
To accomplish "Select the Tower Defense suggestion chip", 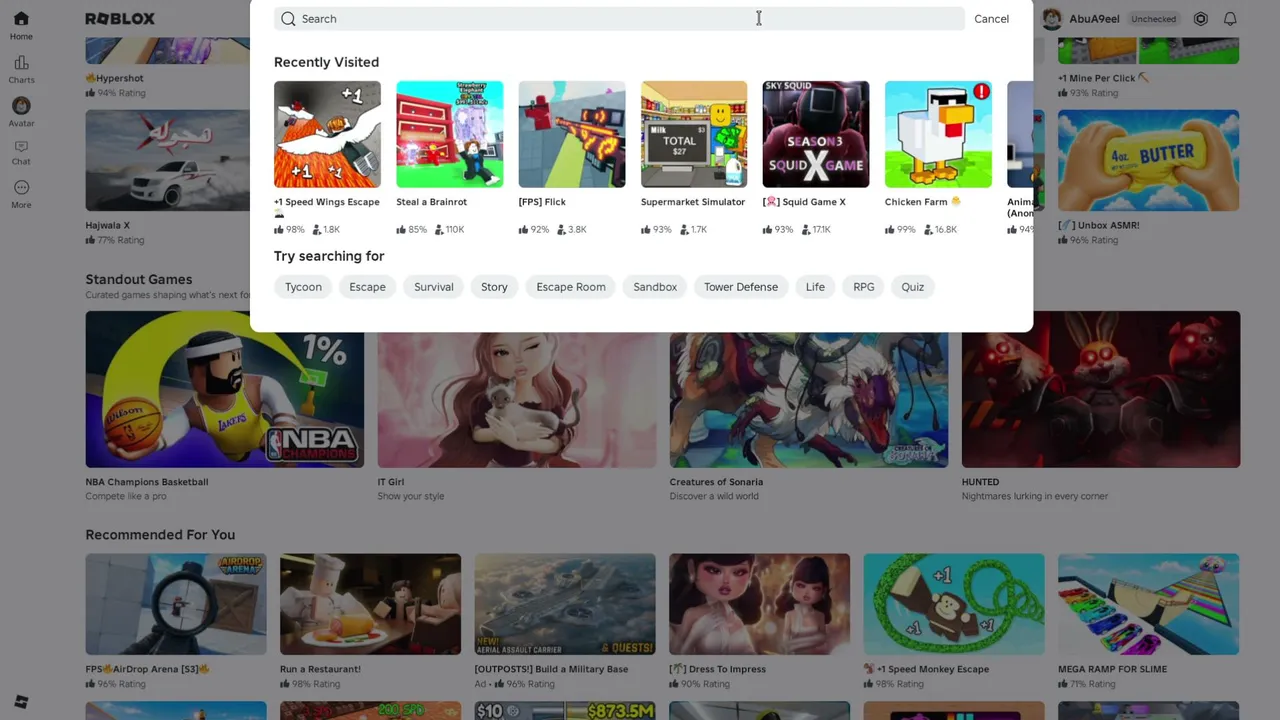I will tap(741, 287).
